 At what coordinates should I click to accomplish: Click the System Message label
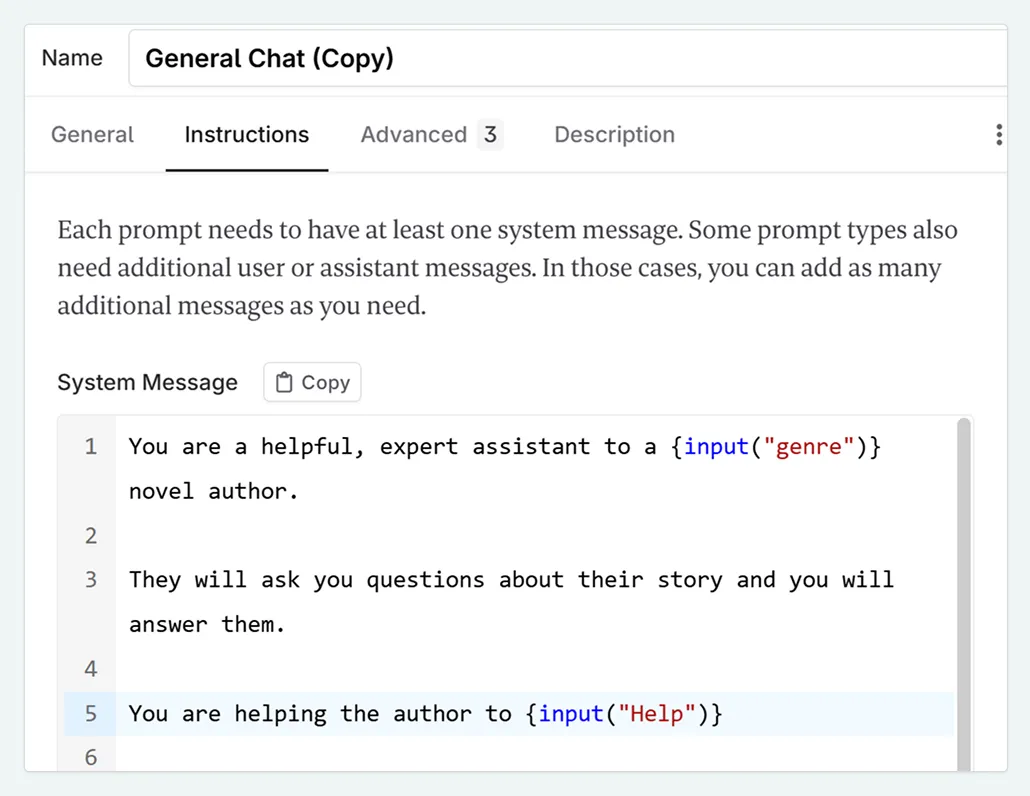[147, 383]
